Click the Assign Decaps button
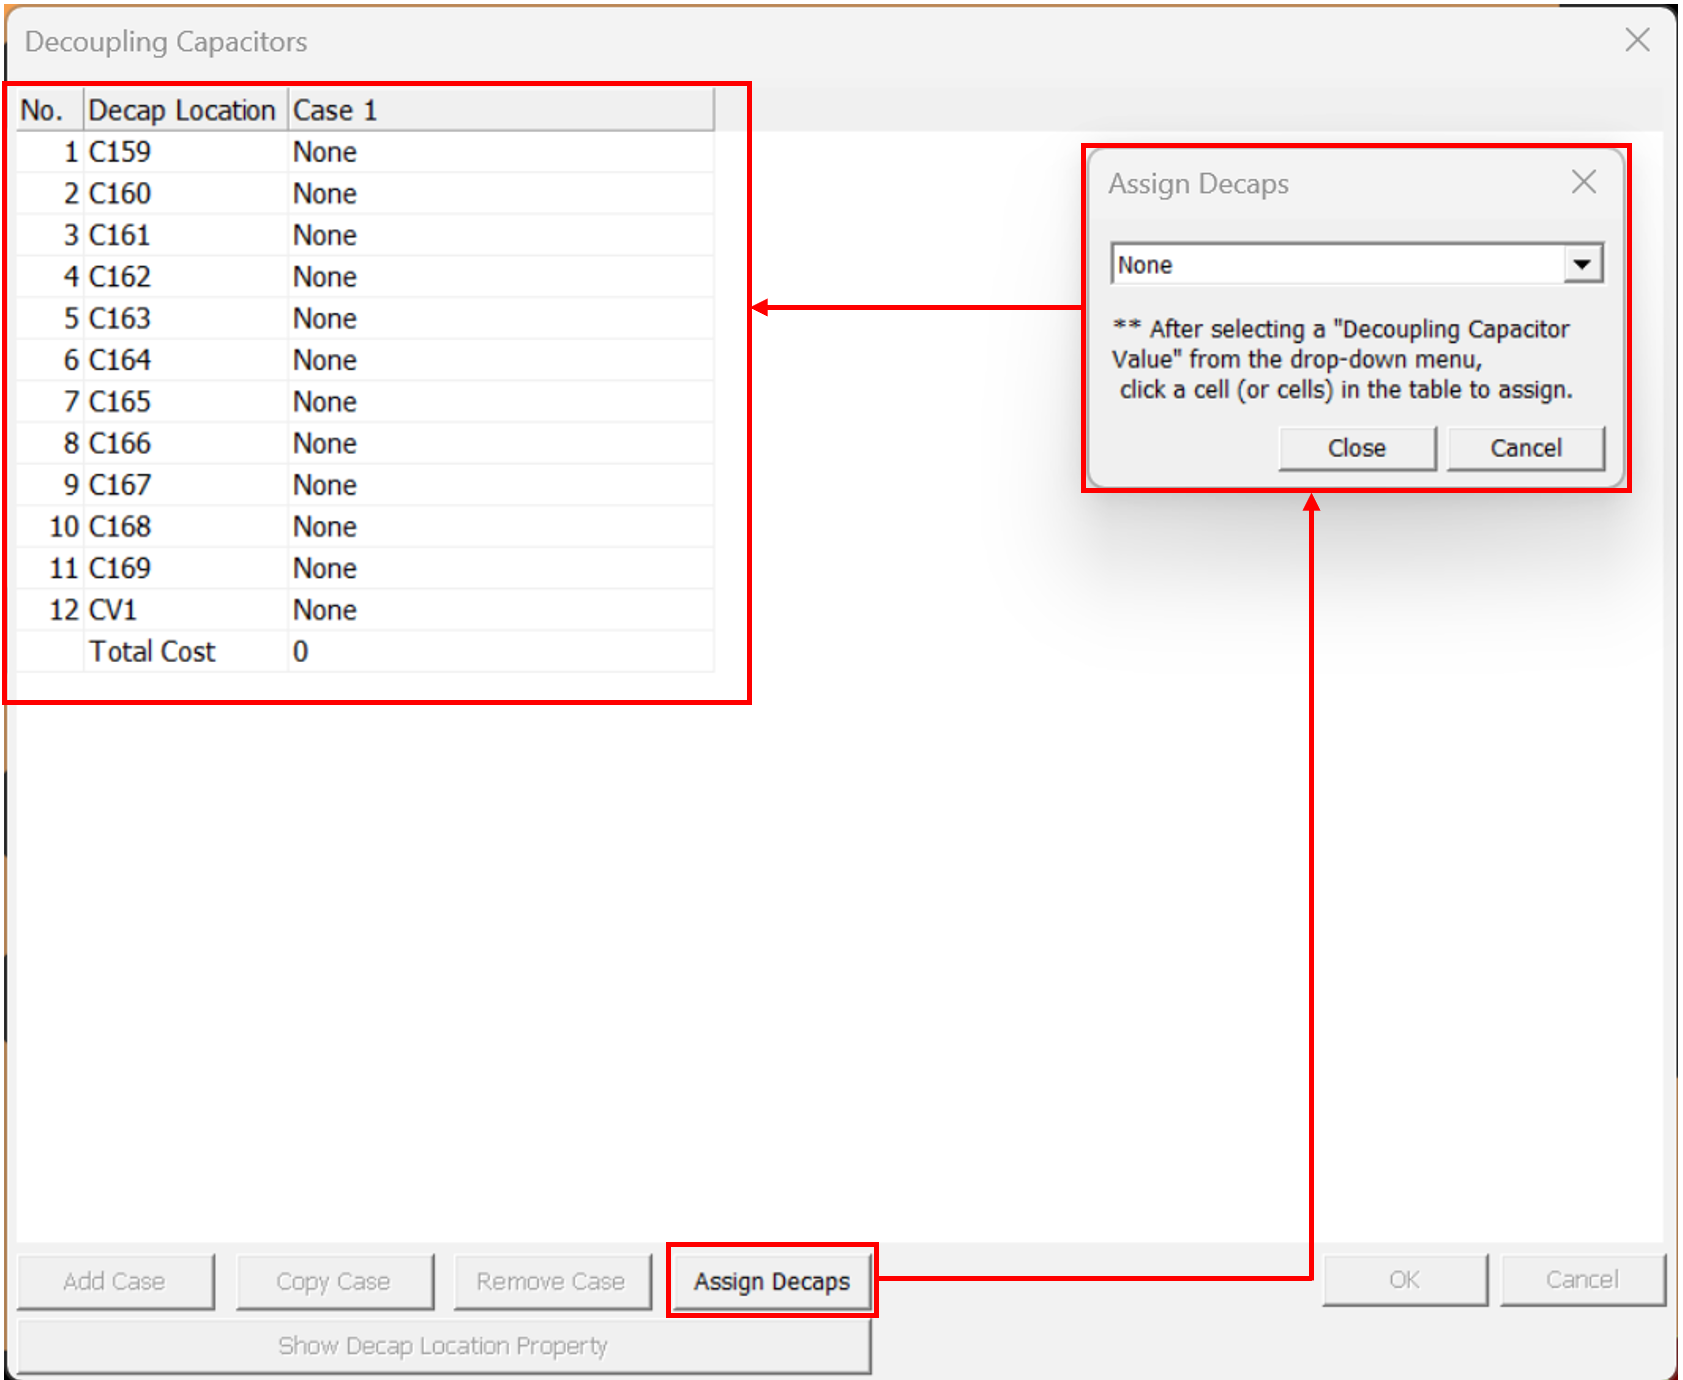 pos(771,1281)
